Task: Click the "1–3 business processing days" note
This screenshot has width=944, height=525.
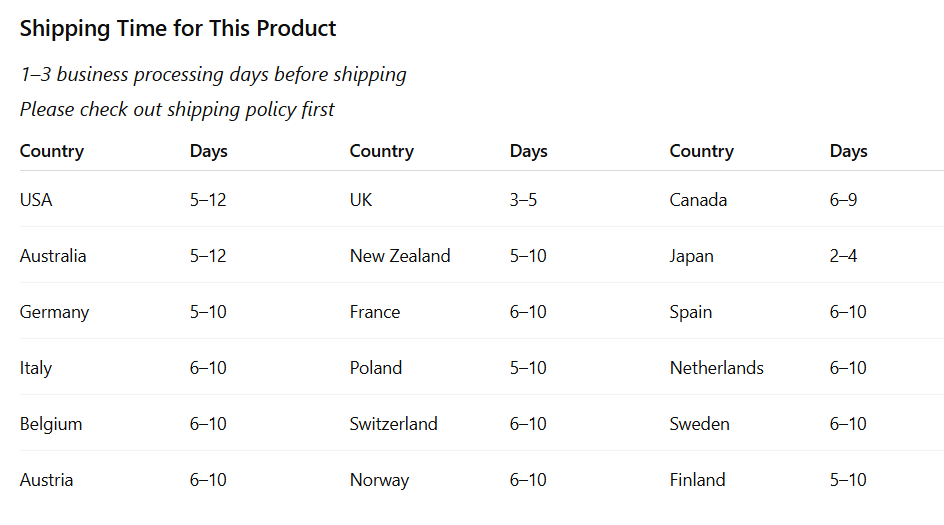Action: (x=213, y=74)
